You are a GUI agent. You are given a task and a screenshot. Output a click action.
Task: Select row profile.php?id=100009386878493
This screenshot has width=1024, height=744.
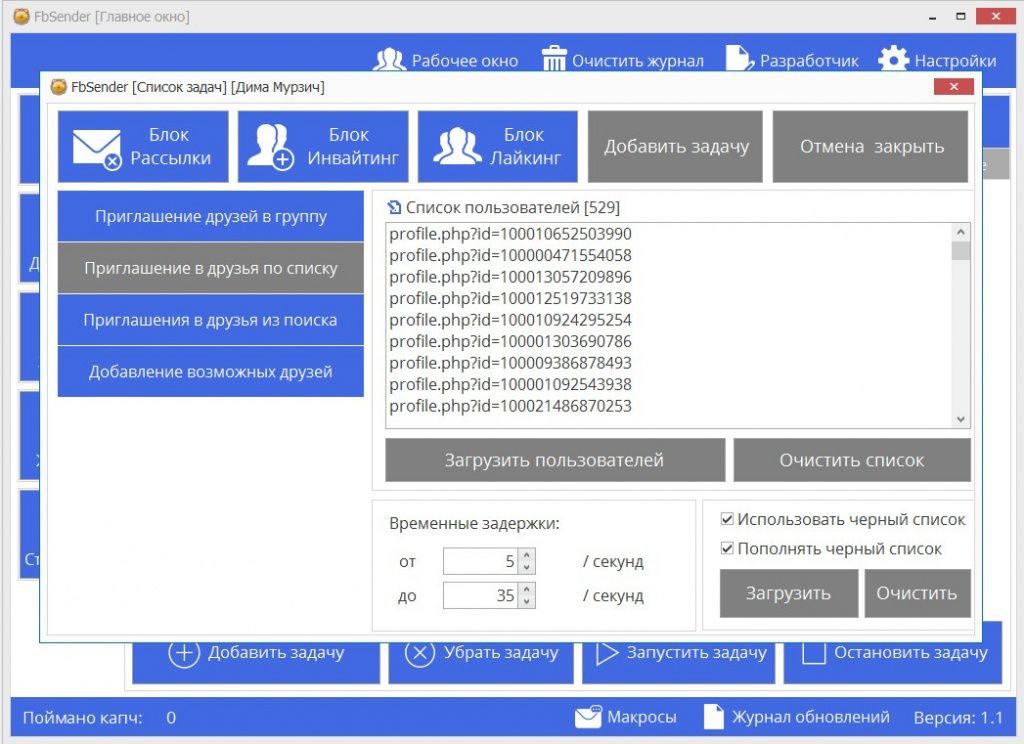tap(669, 363)
